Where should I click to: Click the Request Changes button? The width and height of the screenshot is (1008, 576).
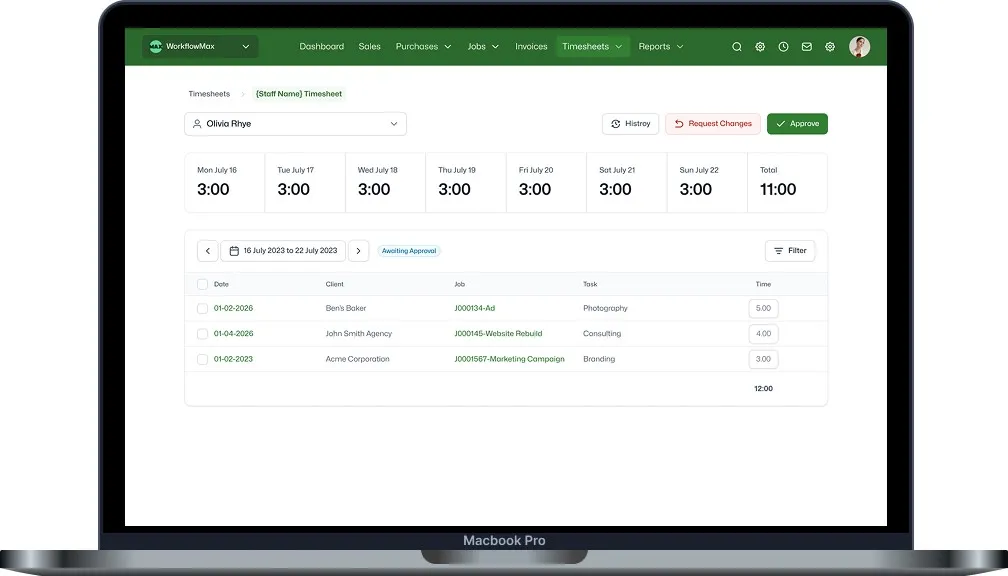(713, 124)
